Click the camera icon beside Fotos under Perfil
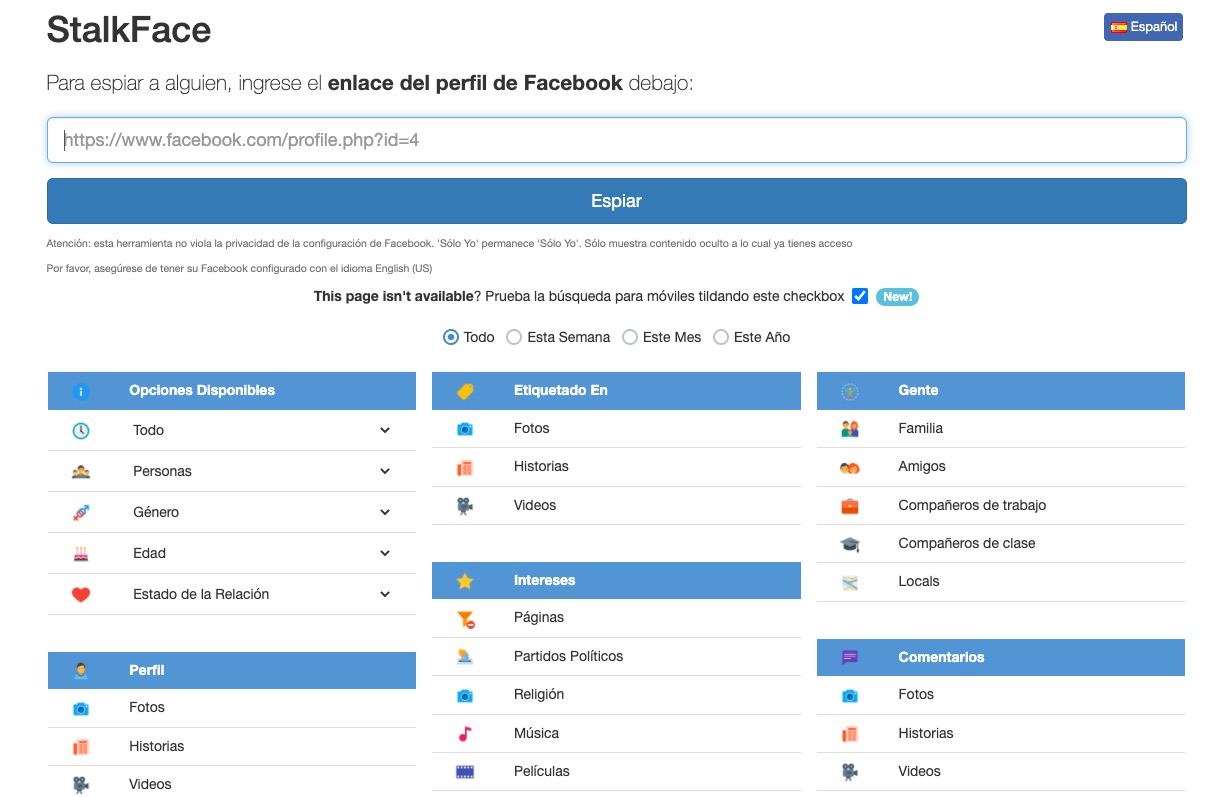Viewport: 1207px width, 797px height. click(x=81, y=708)
